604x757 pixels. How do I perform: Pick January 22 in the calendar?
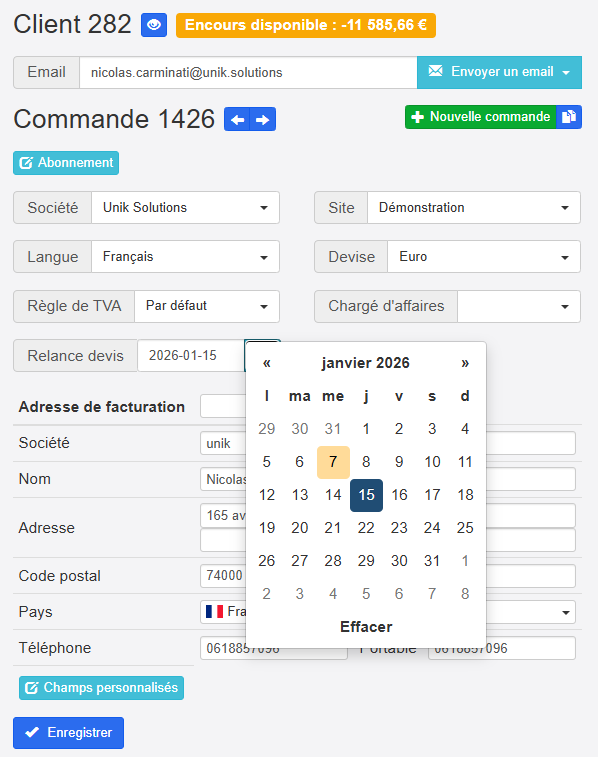366,528
